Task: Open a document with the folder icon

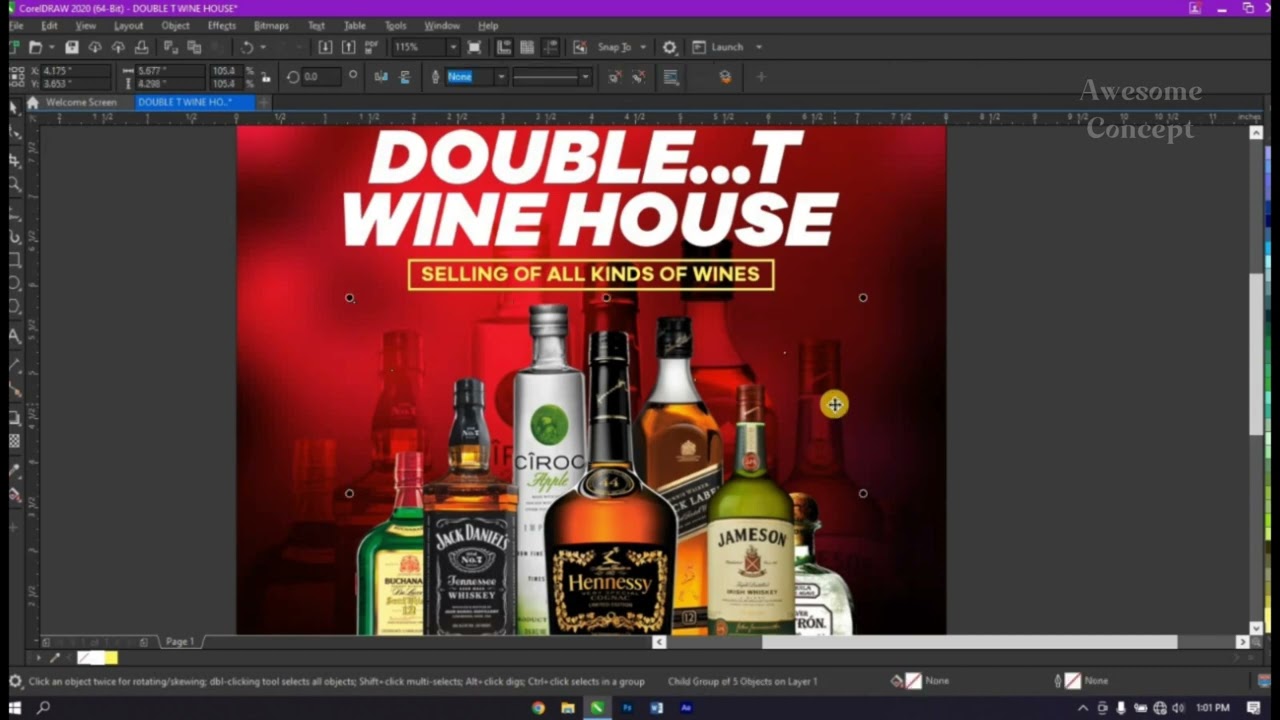Action: pyautogui.click(x=35, y=47)
